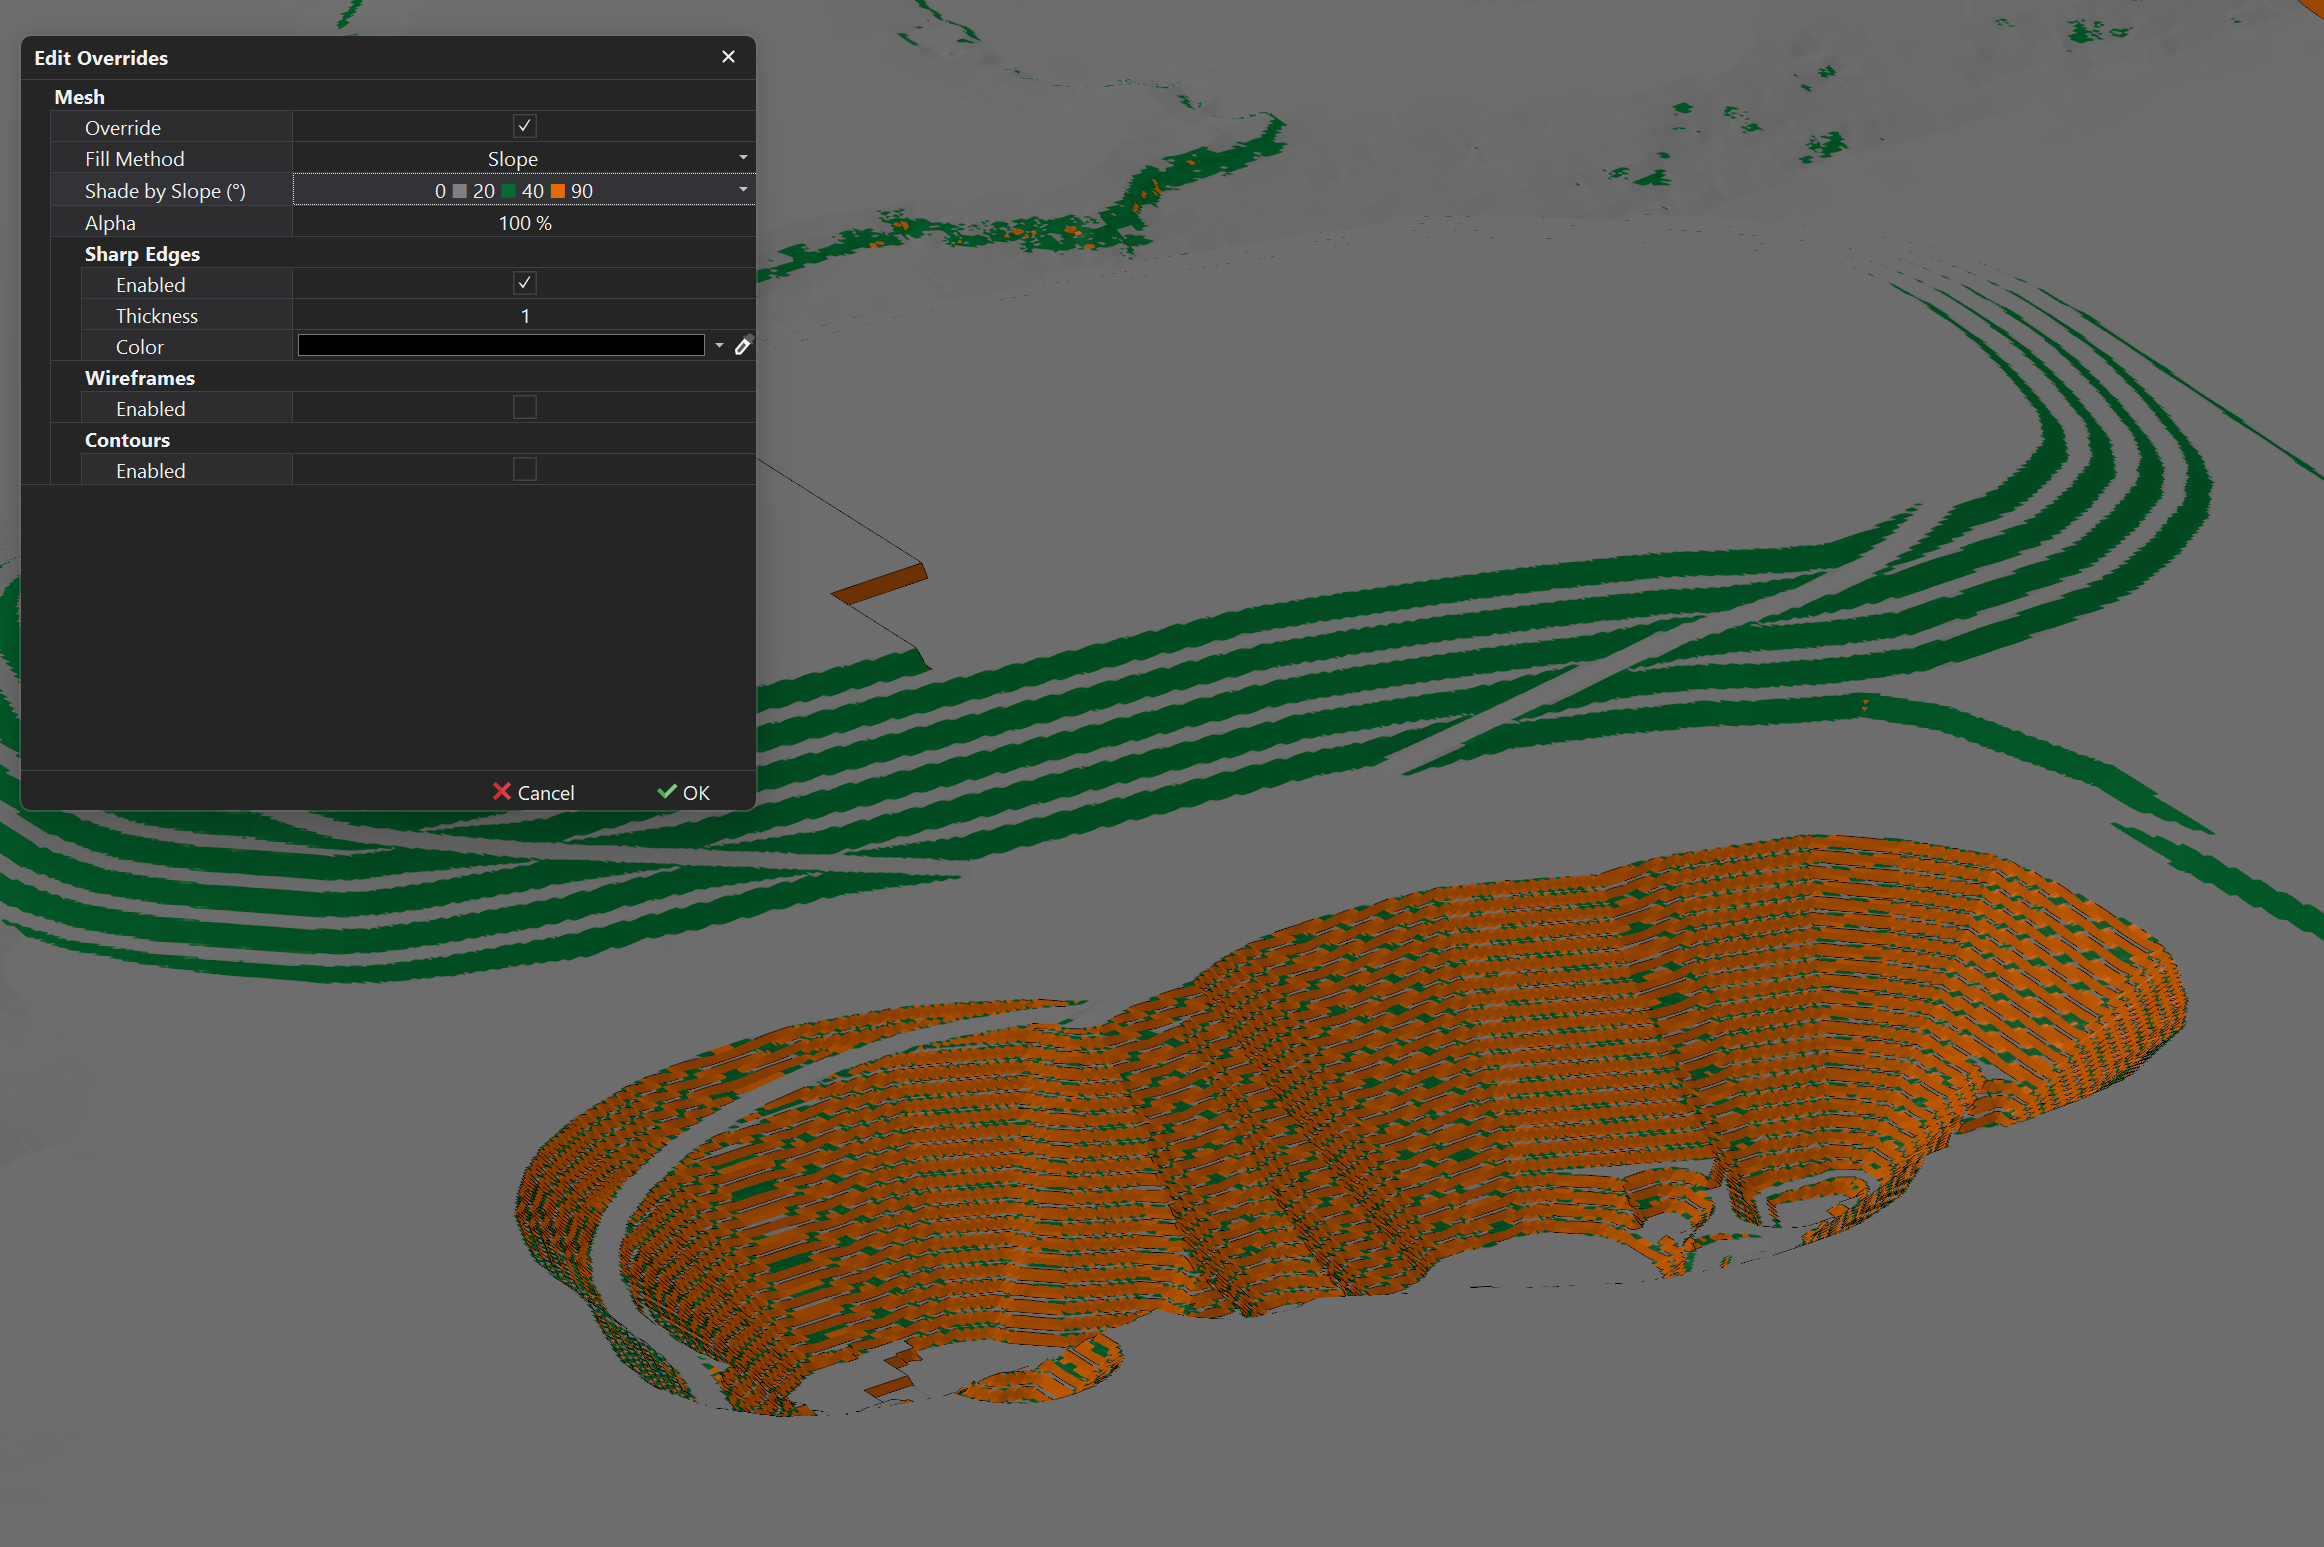Click the green 40-degree slope swatch

click(x=508, y=190)
